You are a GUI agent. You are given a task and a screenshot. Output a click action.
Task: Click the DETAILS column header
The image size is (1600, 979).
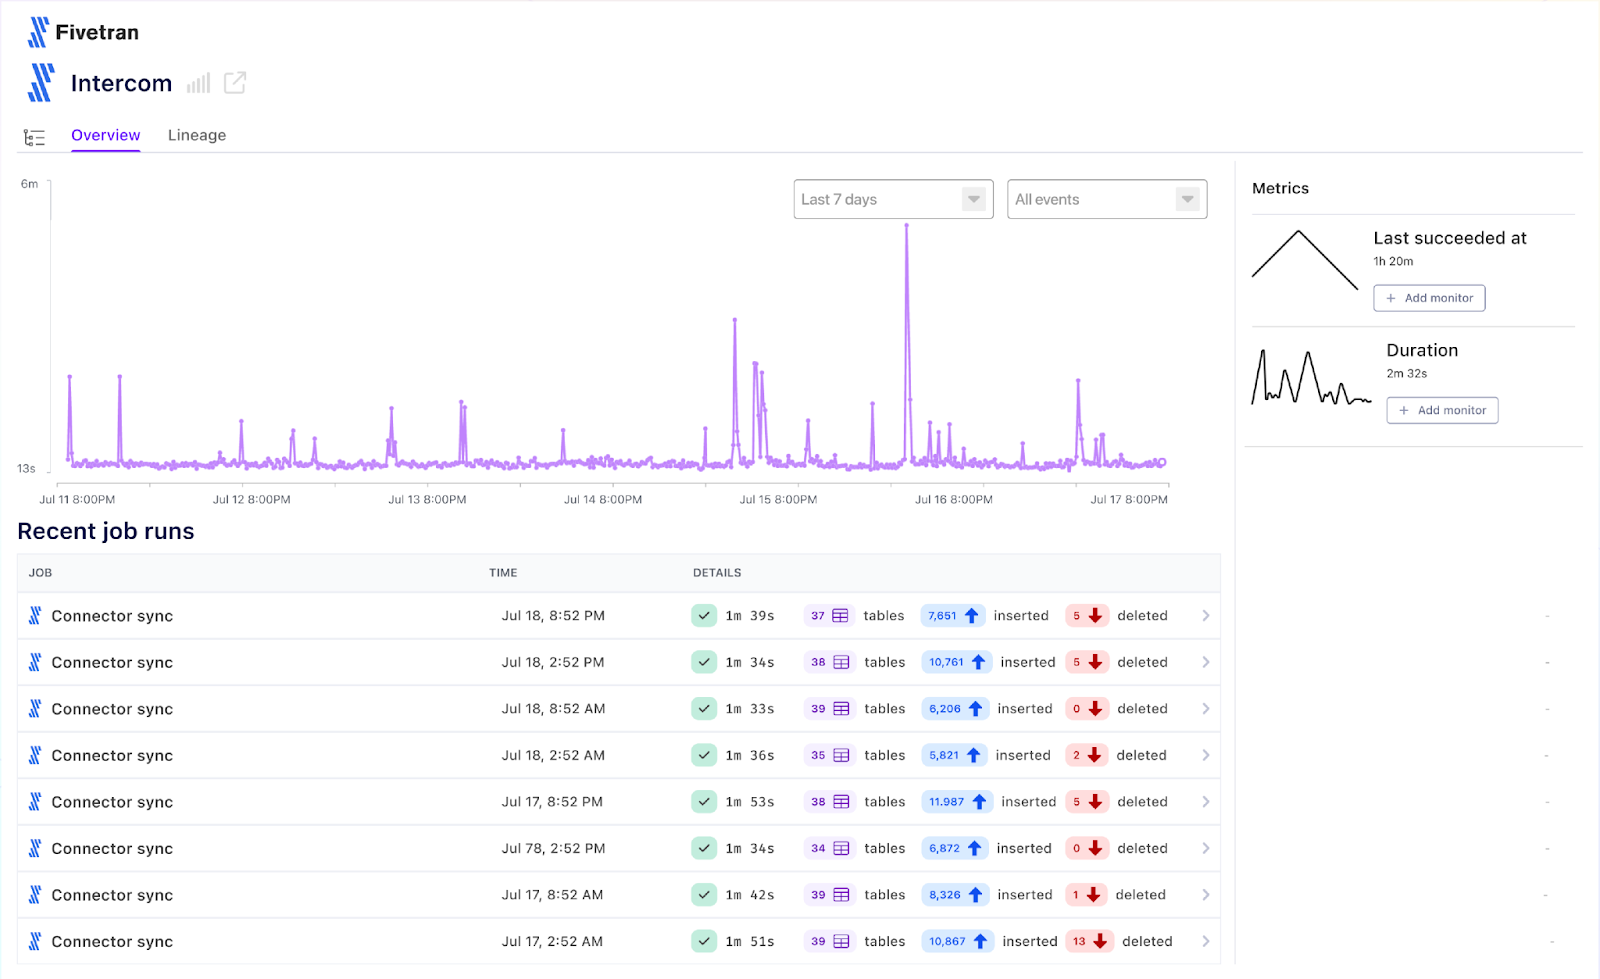pos(717,573)
